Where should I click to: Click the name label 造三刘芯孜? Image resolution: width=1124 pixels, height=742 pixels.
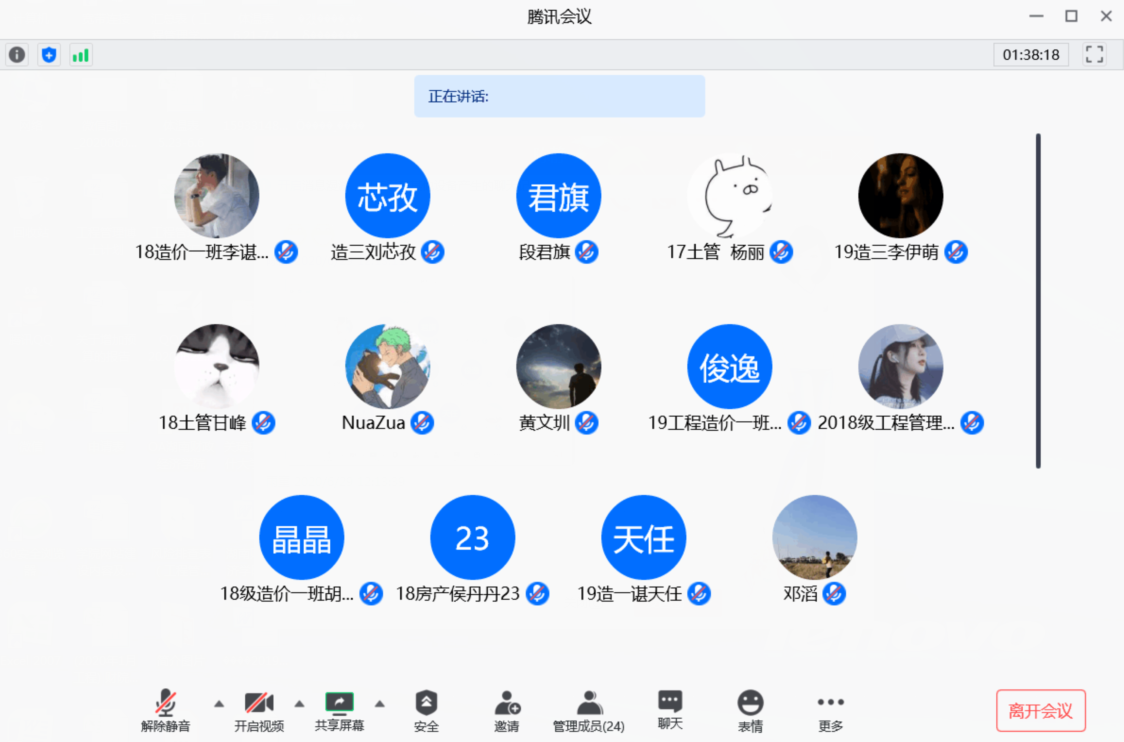pos(373,252)
